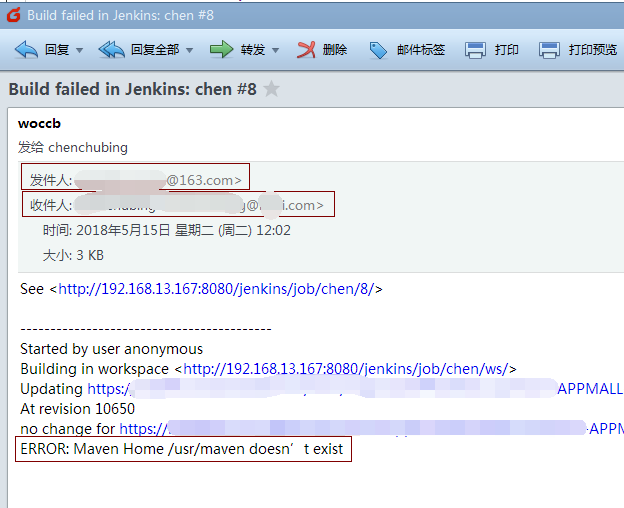Expand the 转发 dropdown arrow
Image resolution: width=624 pixels, height=508 pixels.
275,51
